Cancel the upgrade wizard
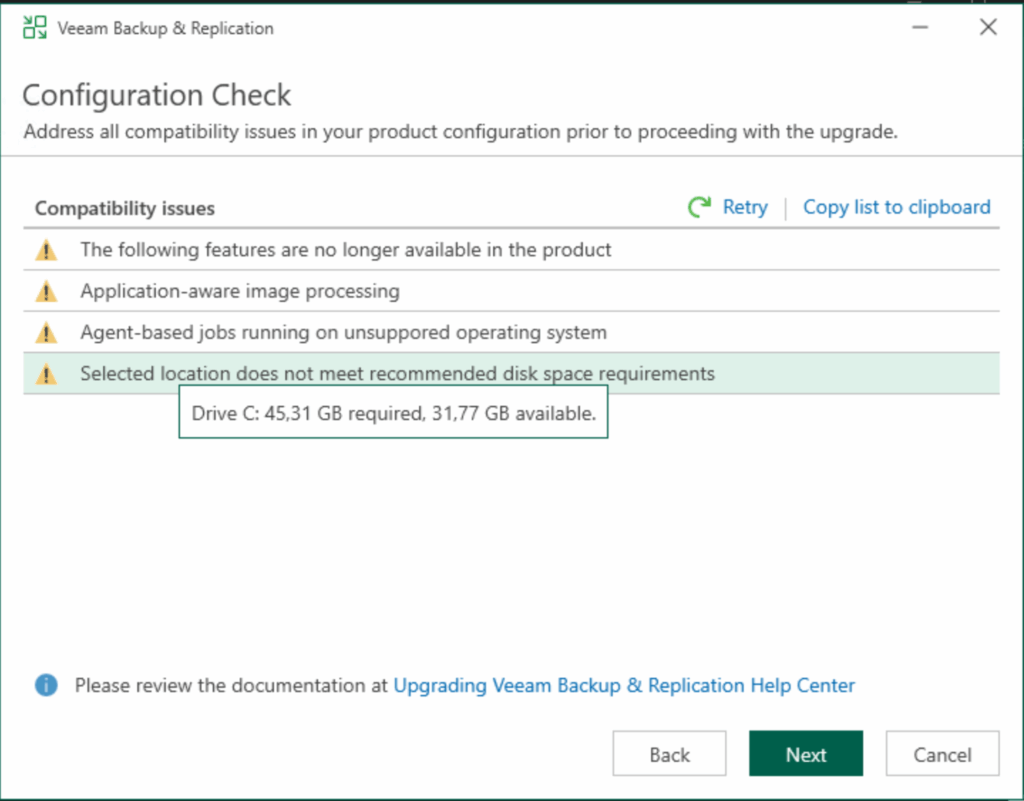This screenshot has width=1024, height=801. pyautogui.click(x=942, y=754)
